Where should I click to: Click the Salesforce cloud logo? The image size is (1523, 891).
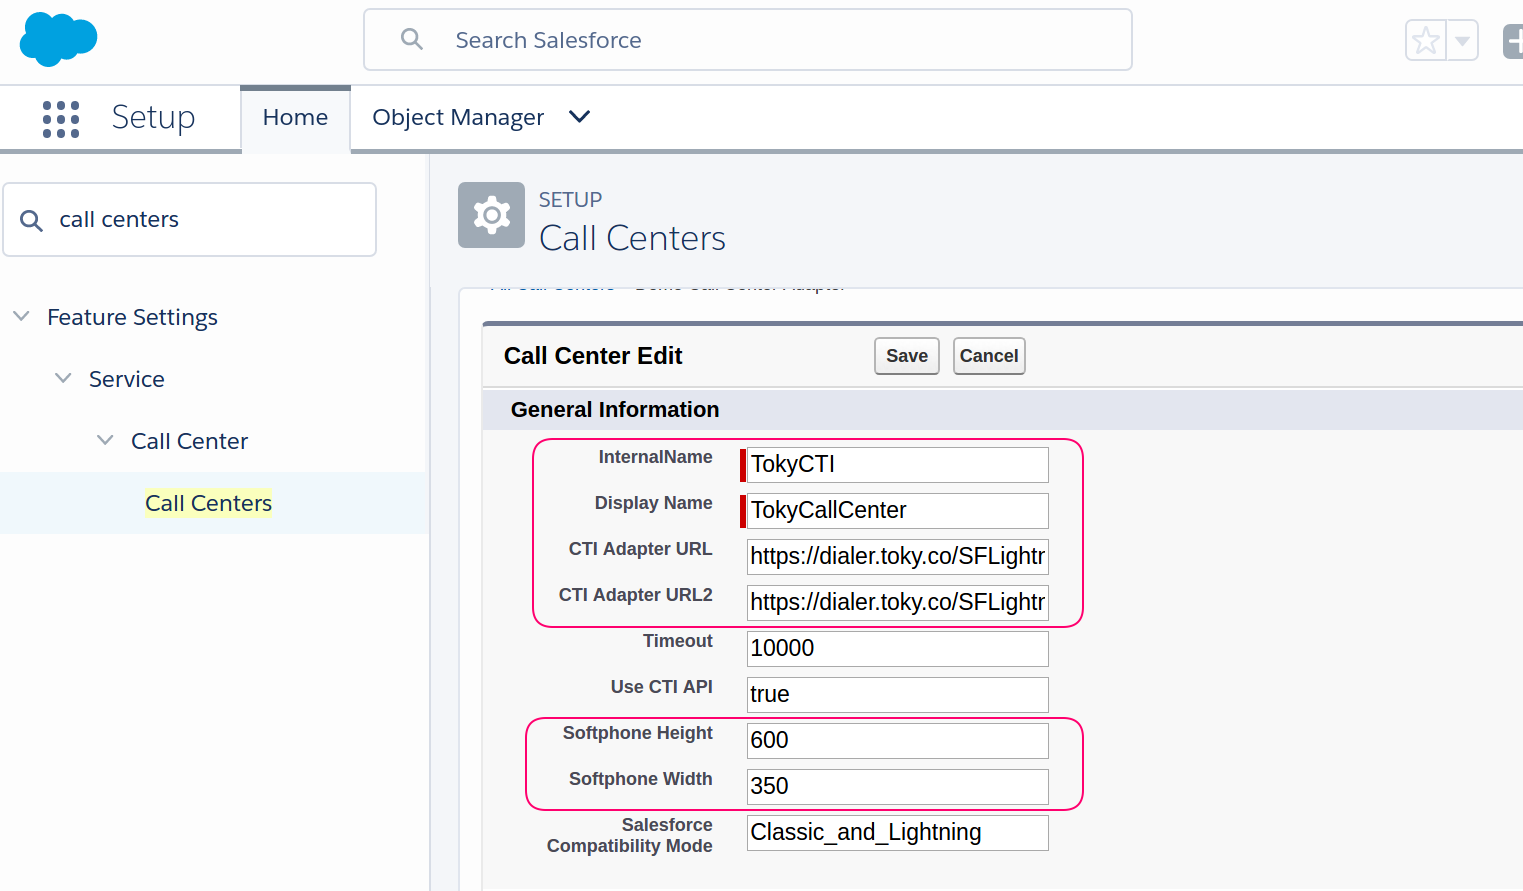[x=58, y=40]
